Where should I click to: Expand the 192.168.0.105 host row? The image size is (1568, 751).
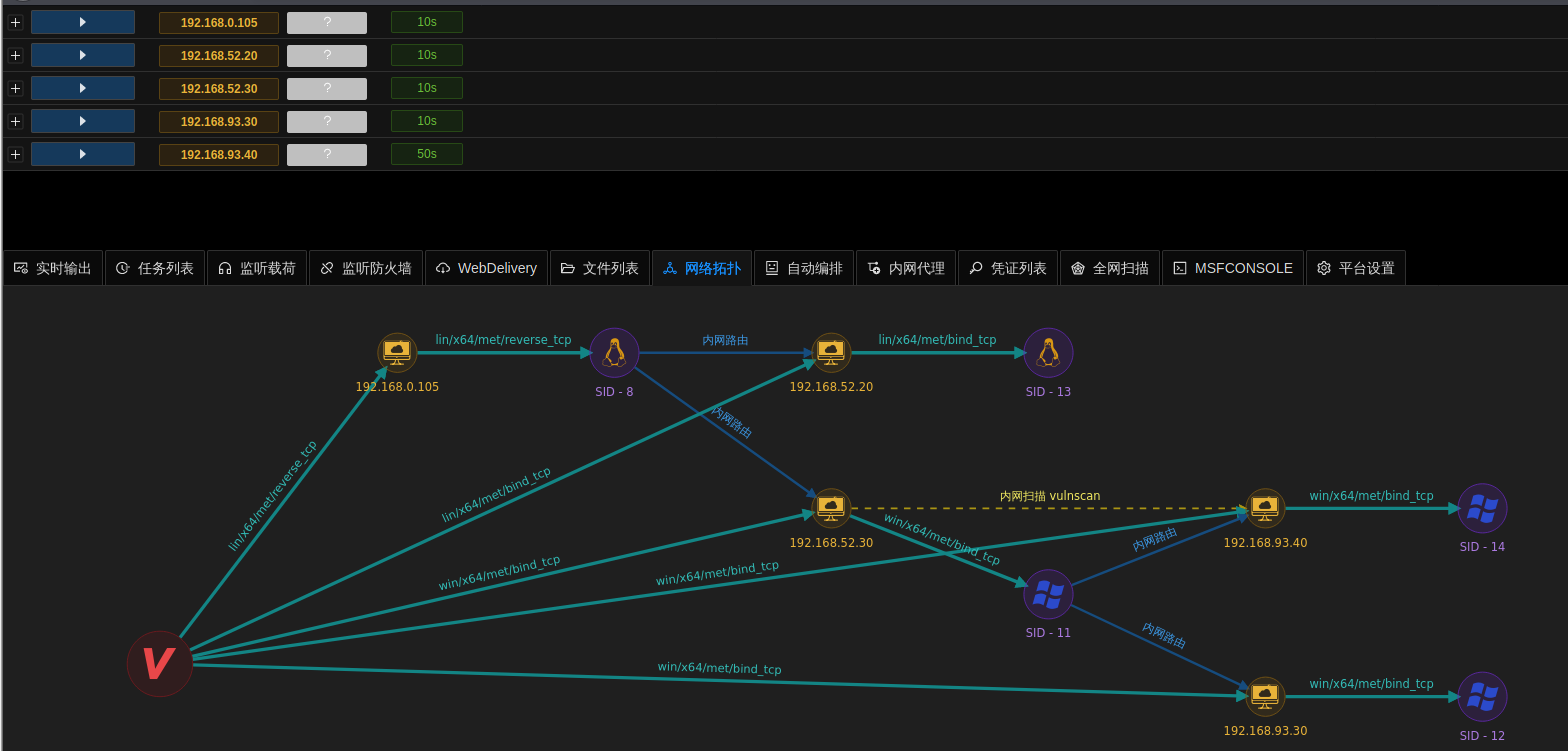tap(15, 22)
